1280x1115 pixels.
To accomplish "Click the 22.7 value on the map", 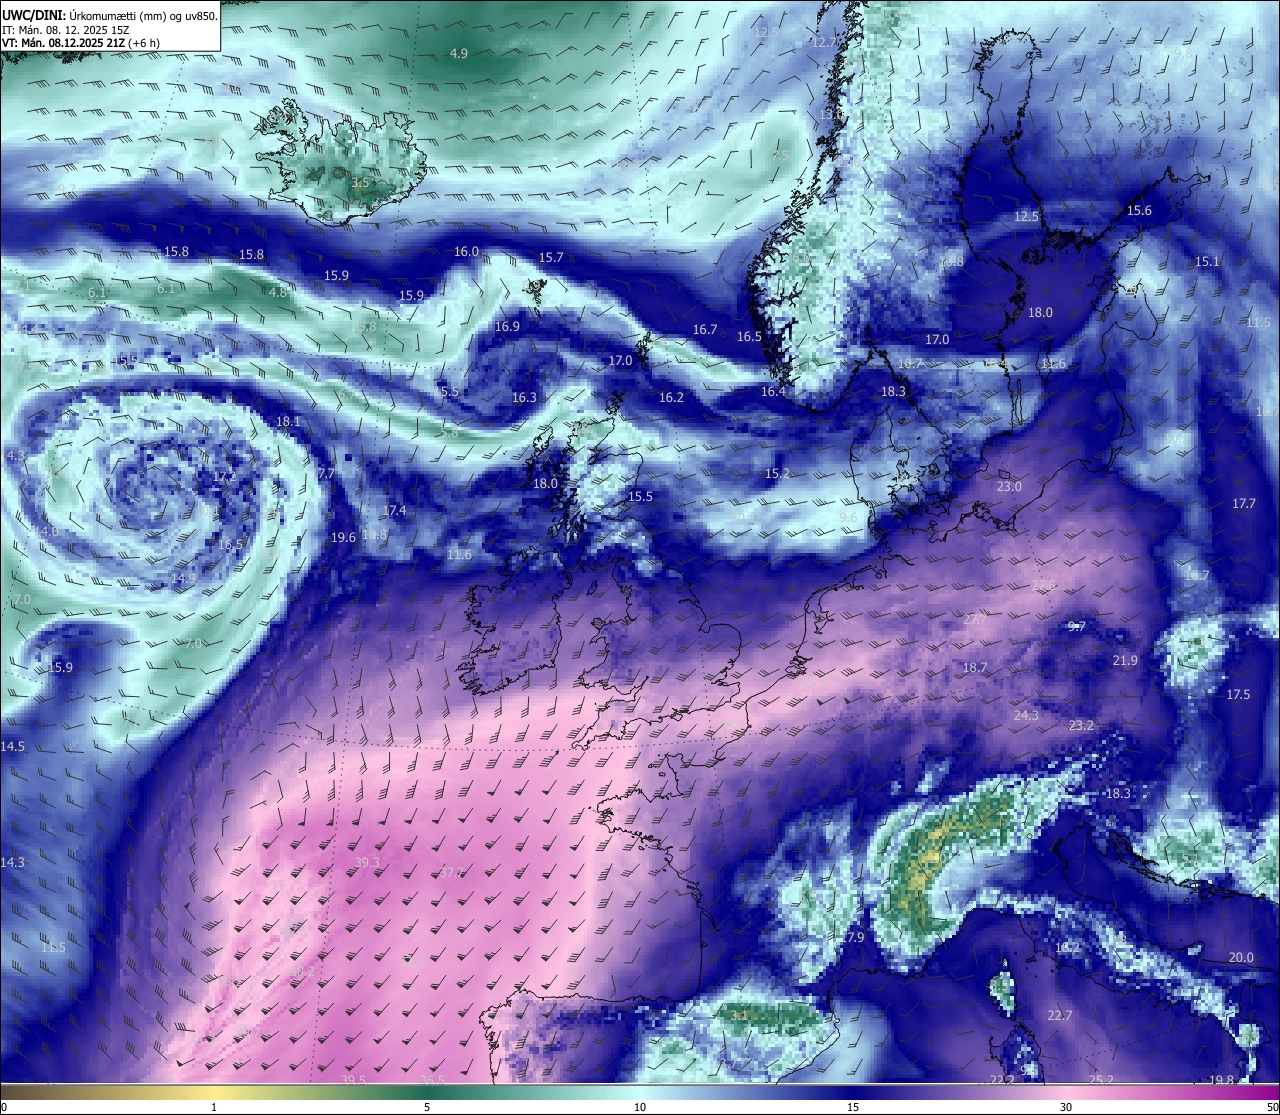I will [x=1059, y=1016].
